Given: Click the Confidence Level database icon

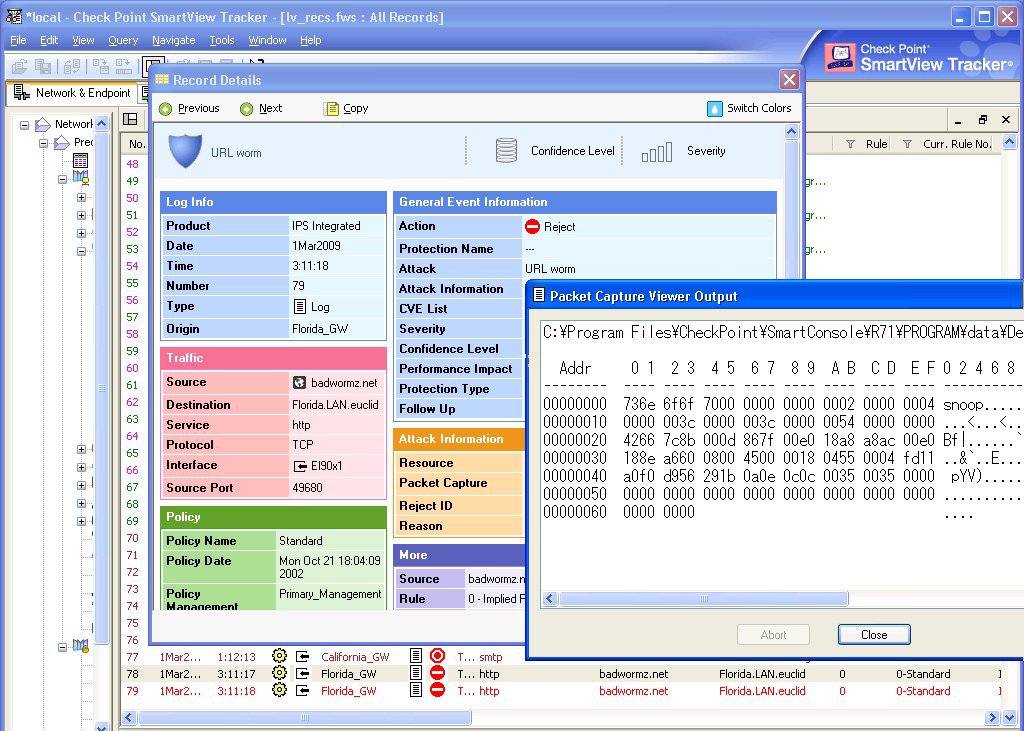Looking at the screenshot, I should [x=506, y=151].
